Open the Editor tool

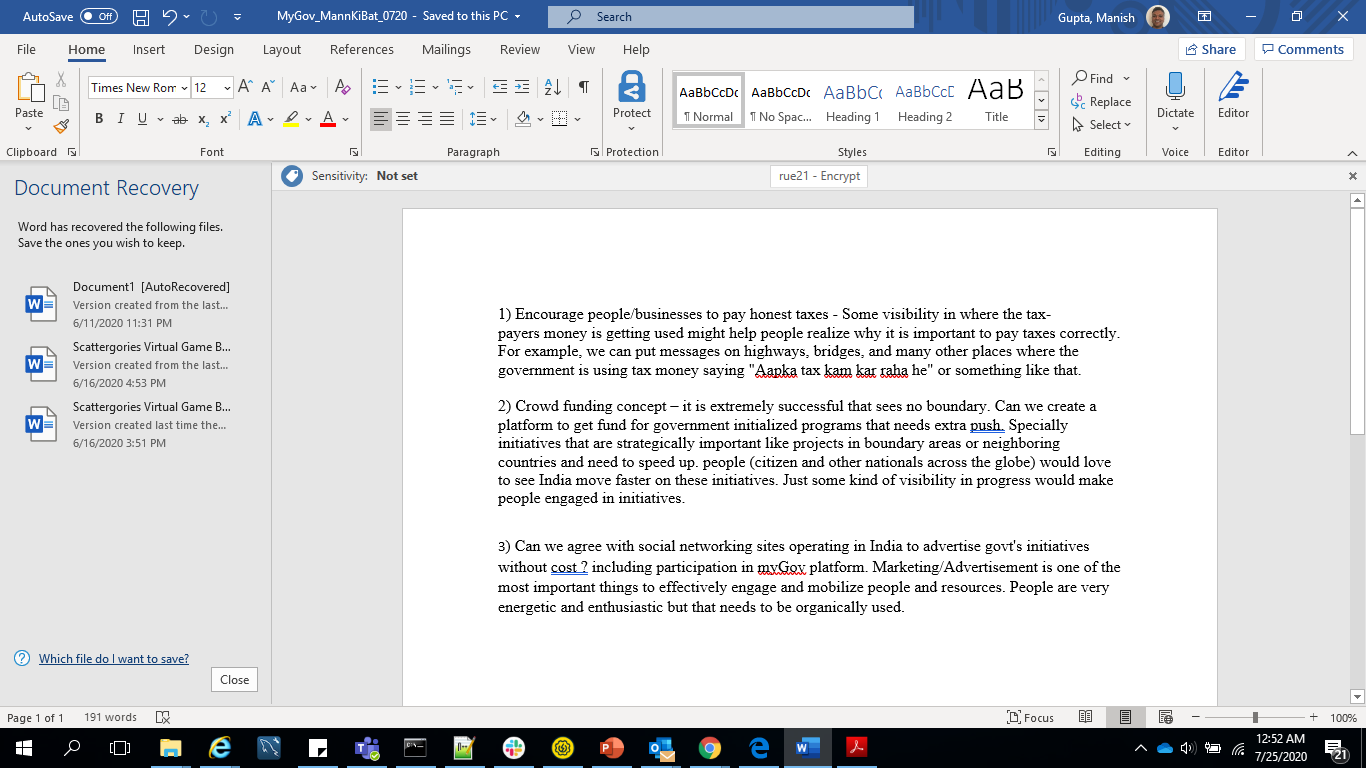click(x=1233, y=96)
